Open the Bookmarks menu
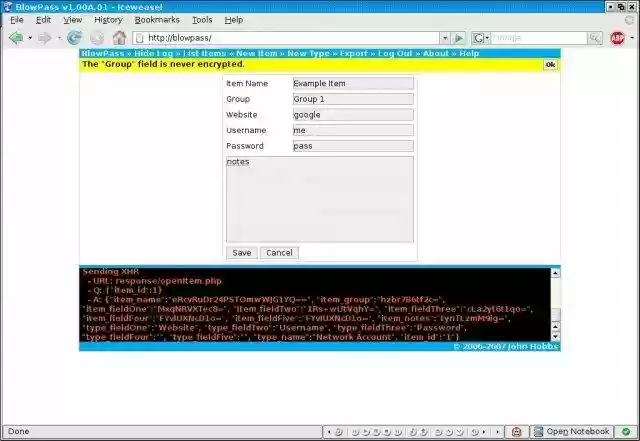The width and height of the screenshot is (640, 441). coord(157,20)
